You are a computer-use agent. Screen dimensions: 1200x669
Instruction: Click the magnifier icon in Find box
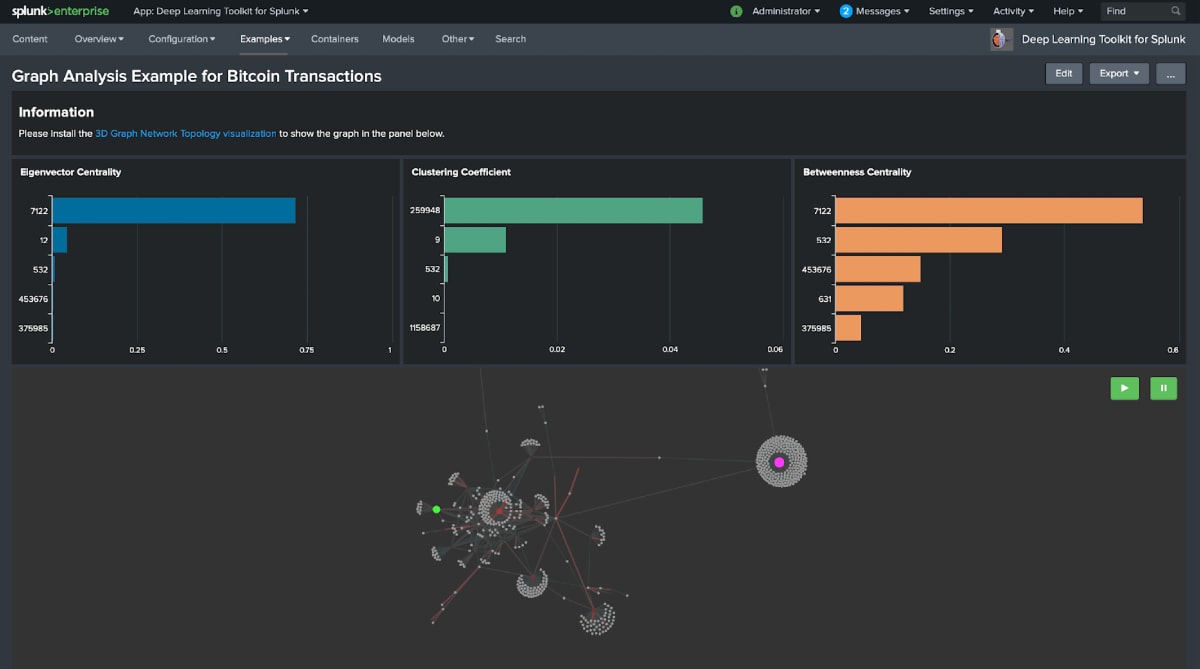point(1175,11)
